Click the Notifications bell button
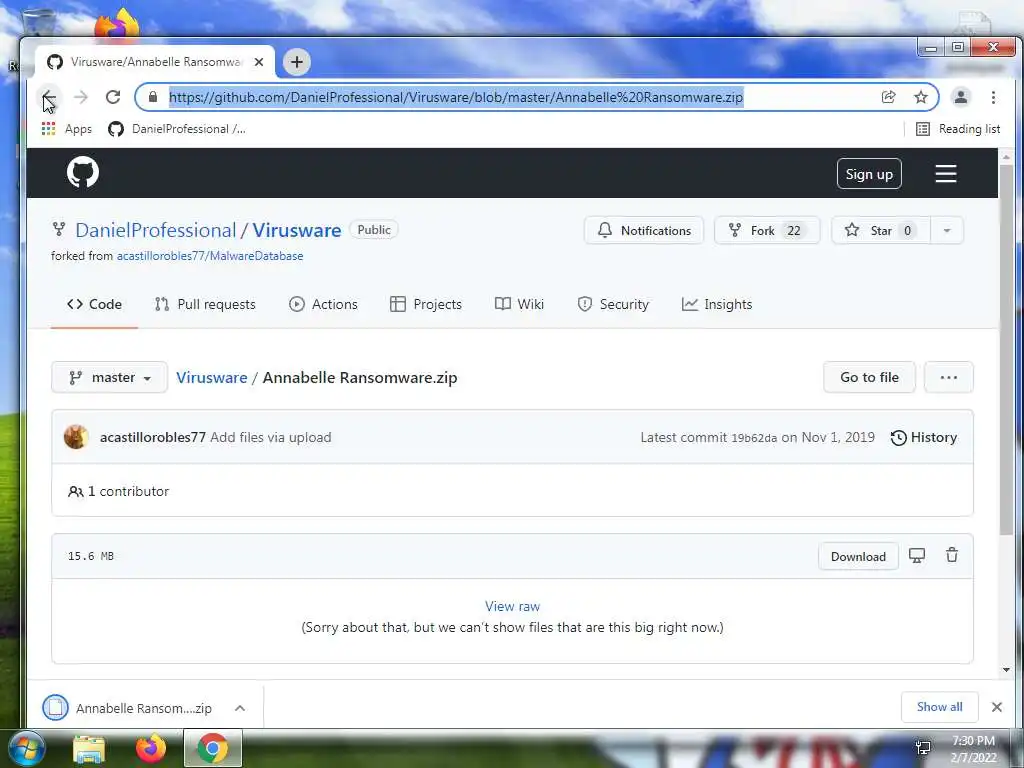The image size is (1024, 768). click(x=644, y=231)
